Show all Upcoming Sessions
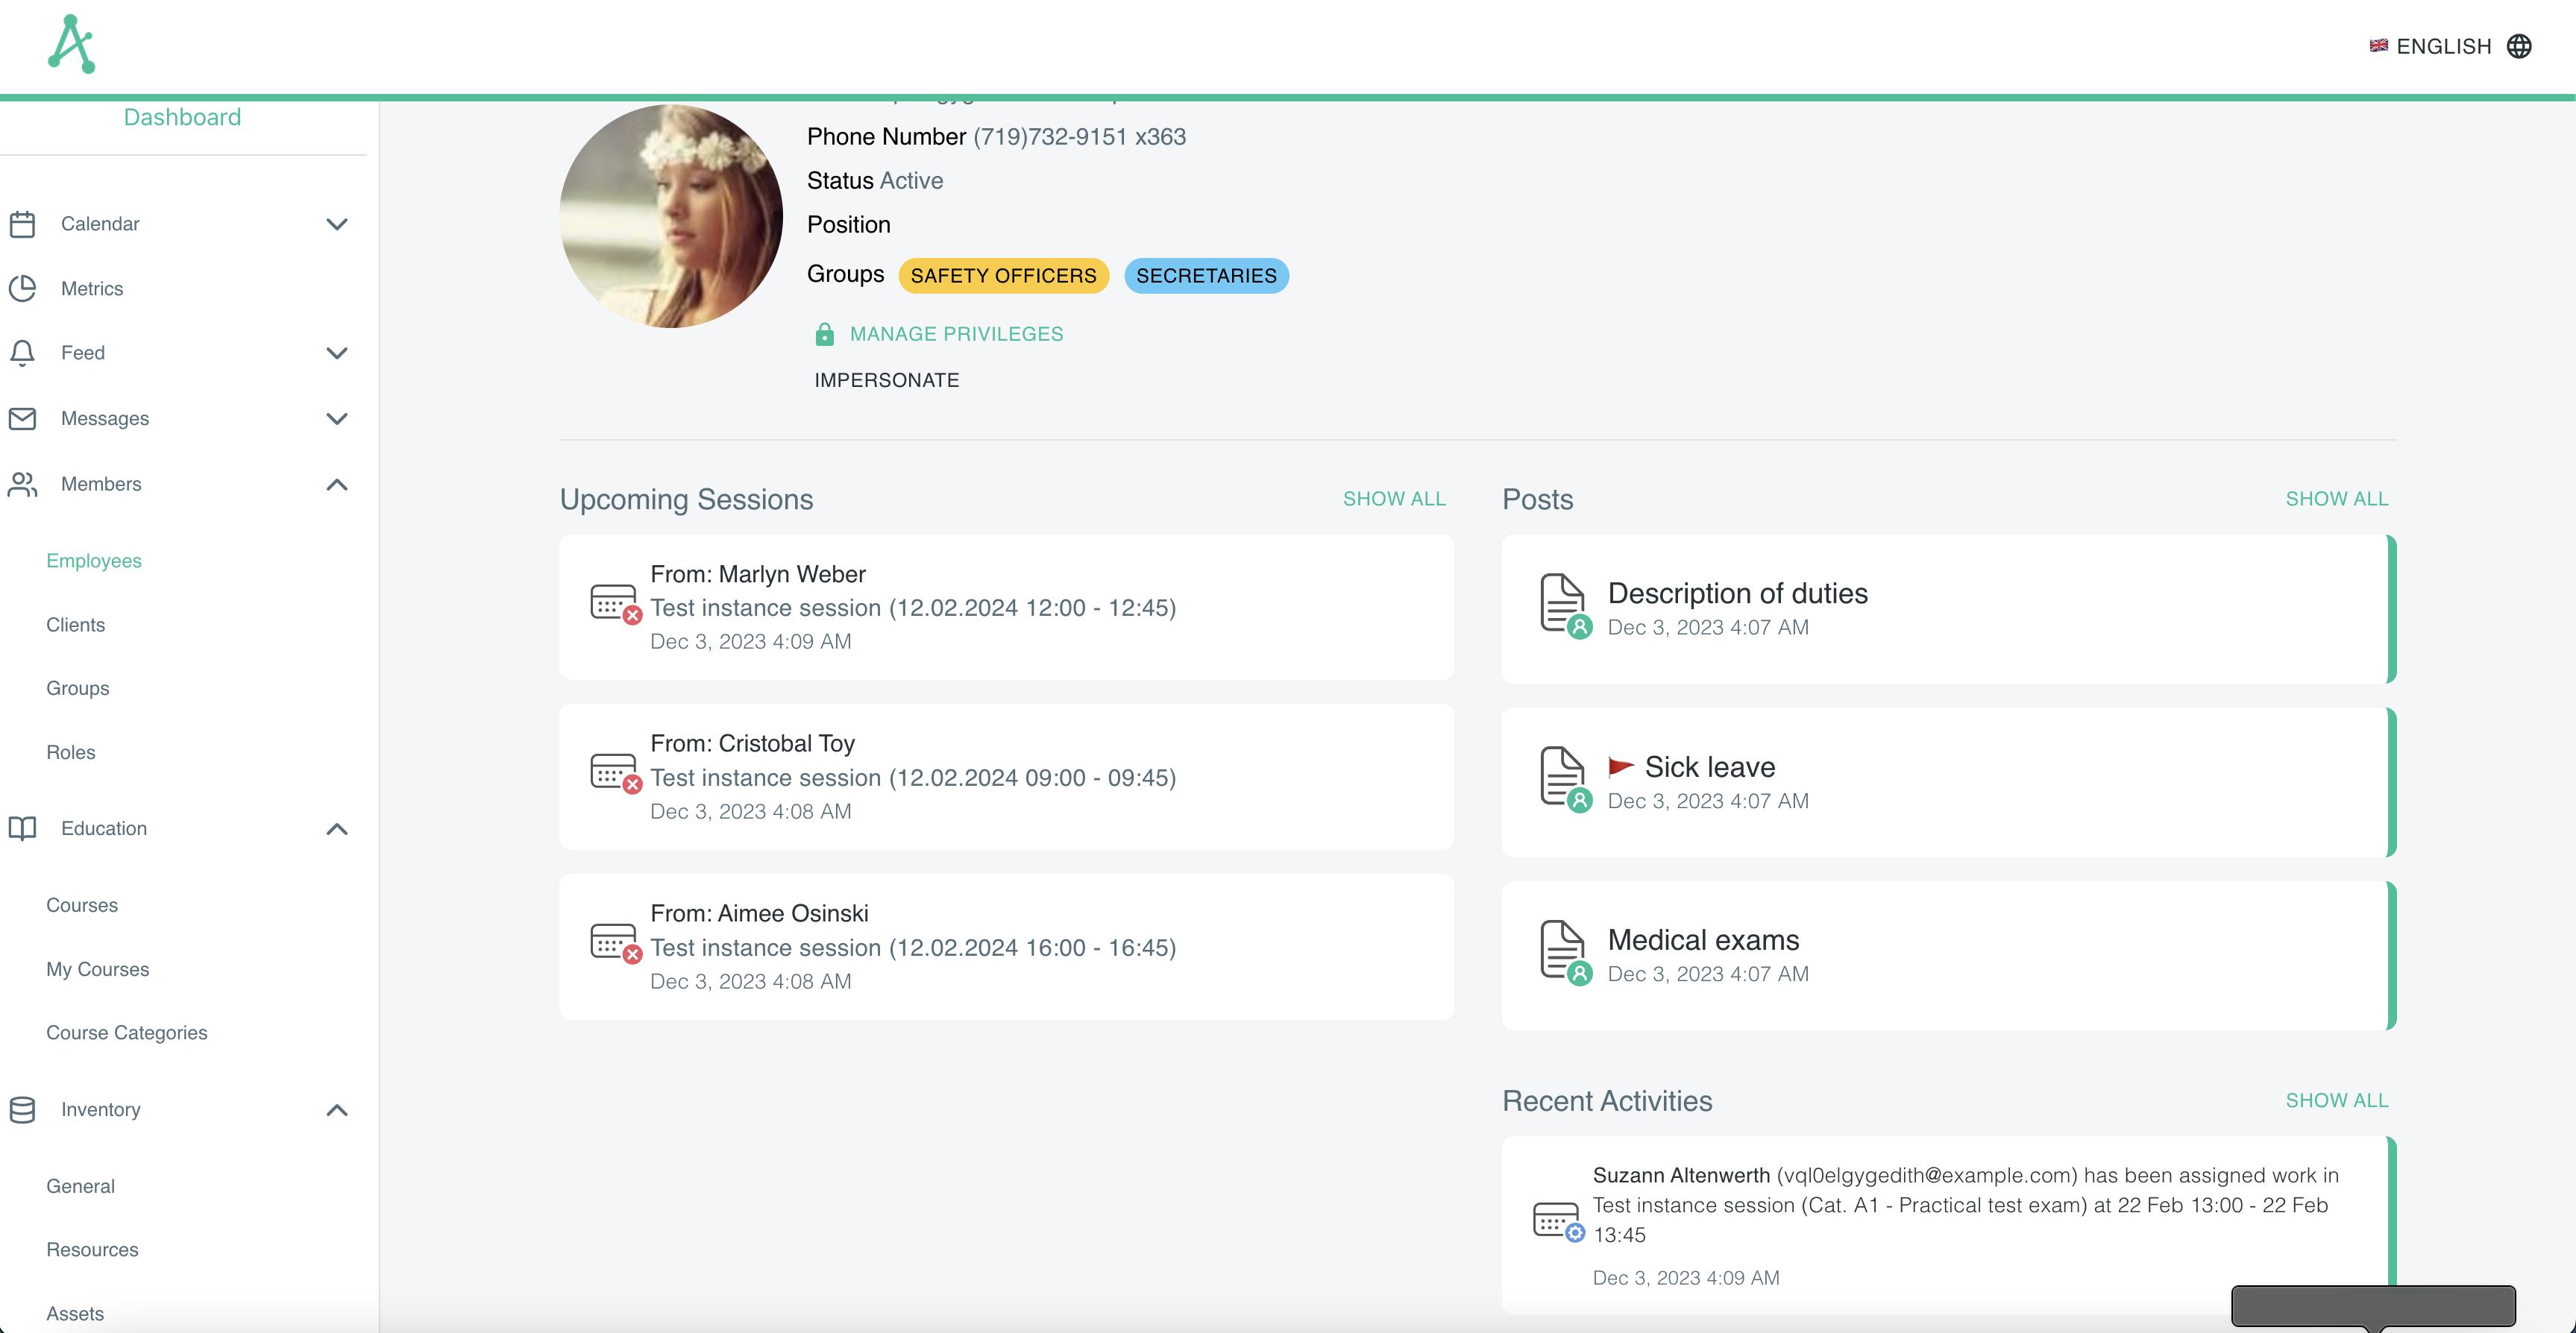The image size is (2576, 1333). pyautogui.click(x=1394, y=498)
